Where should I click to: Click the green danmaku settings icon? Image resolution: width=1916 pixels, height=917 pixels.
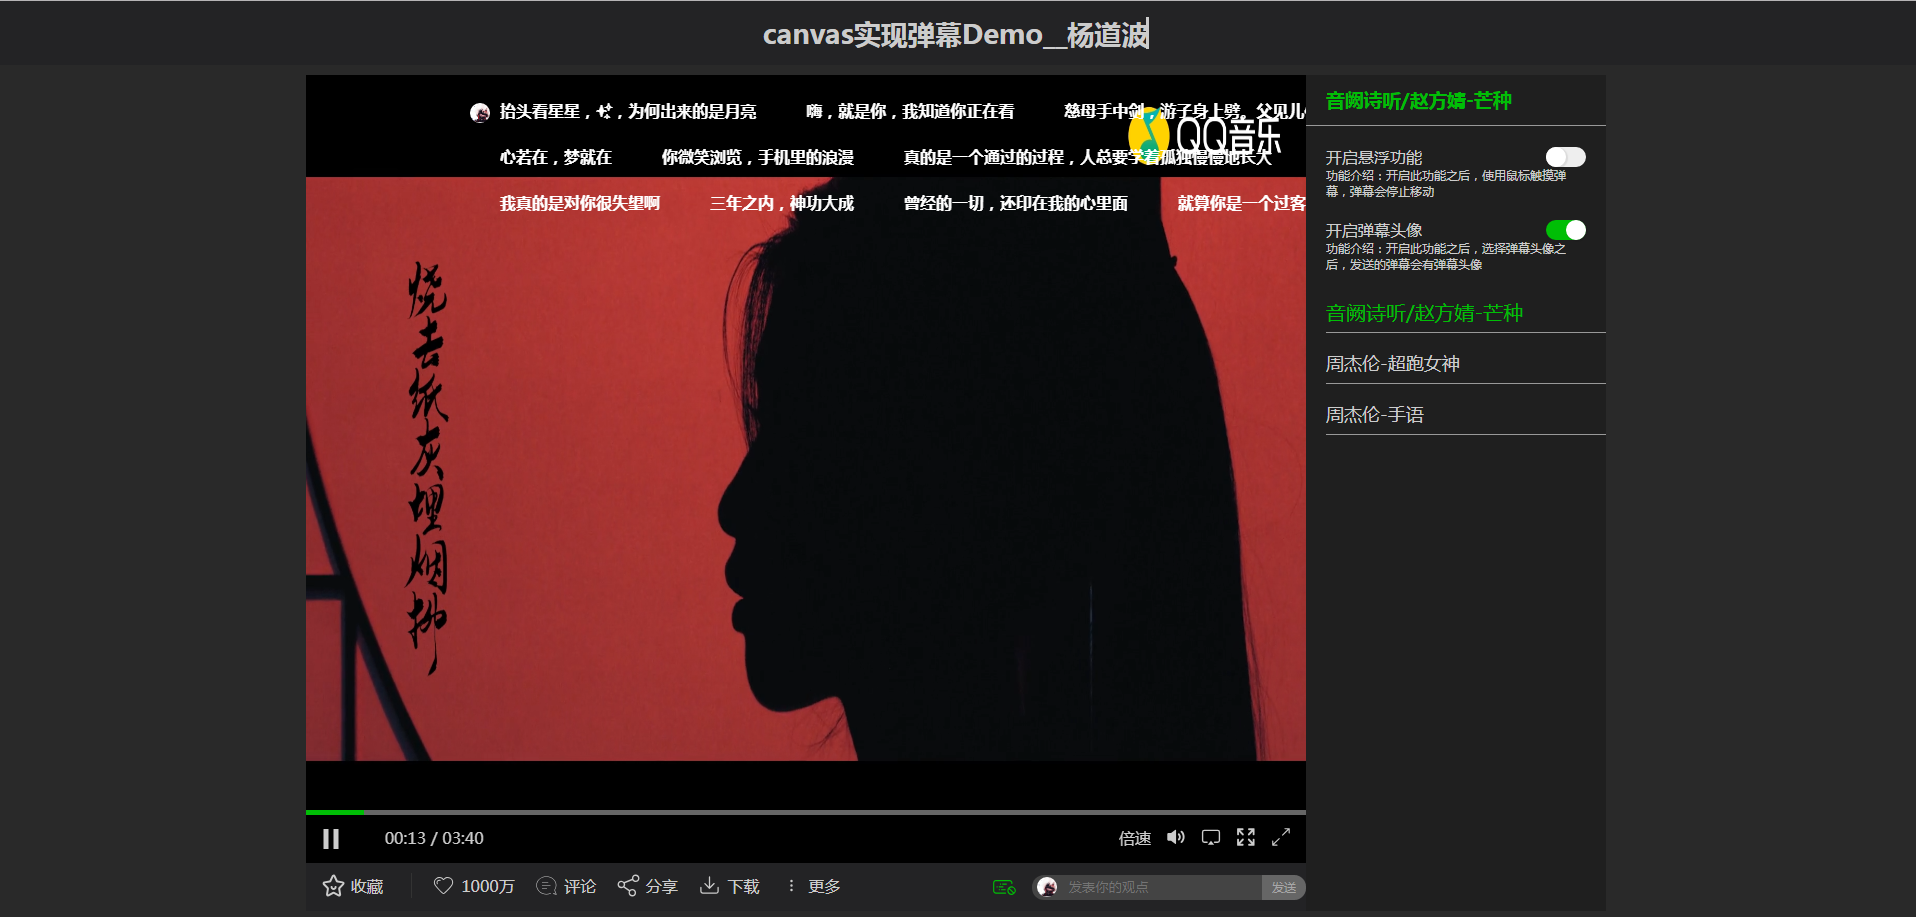tap(1004, 887)
